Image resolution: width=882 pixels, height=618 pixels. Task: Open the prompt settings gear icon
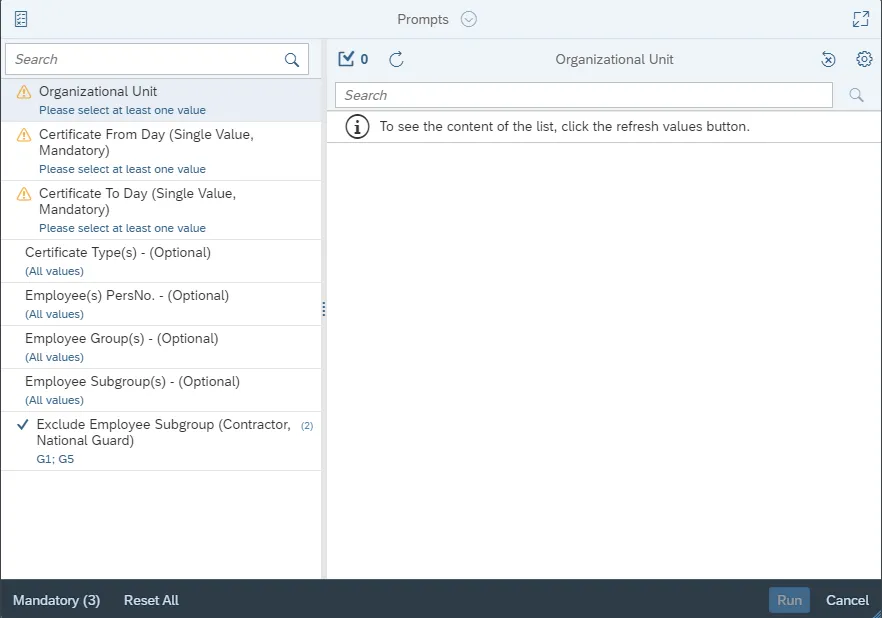pos(864,59)
